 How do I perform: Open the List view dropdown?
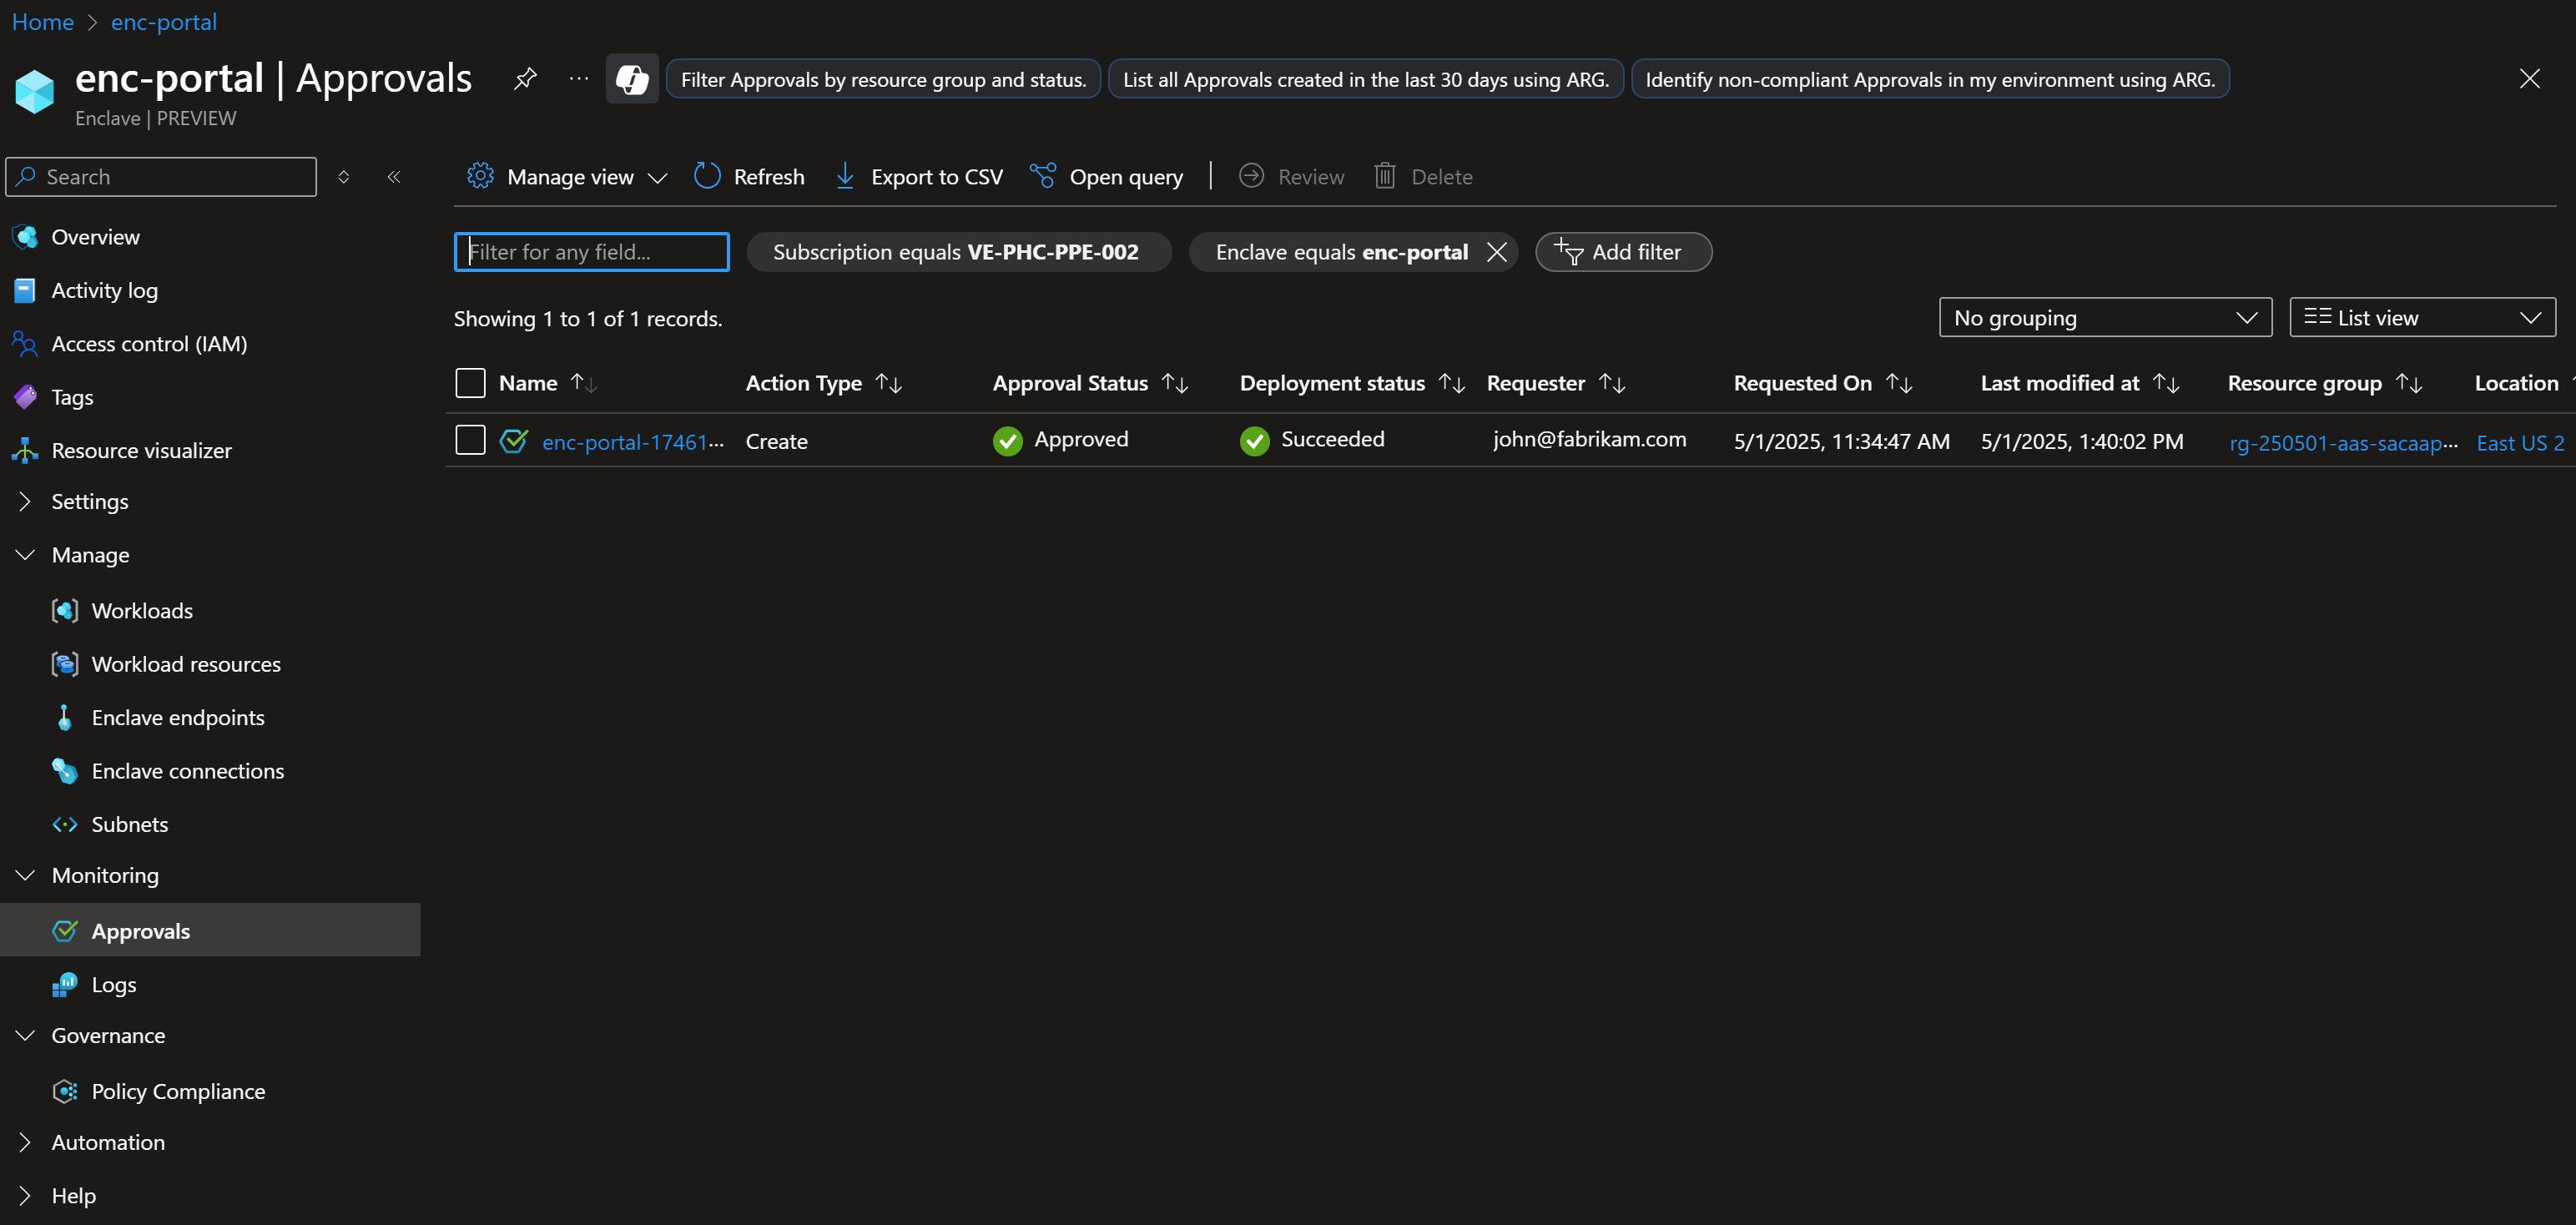(2422, 318)
